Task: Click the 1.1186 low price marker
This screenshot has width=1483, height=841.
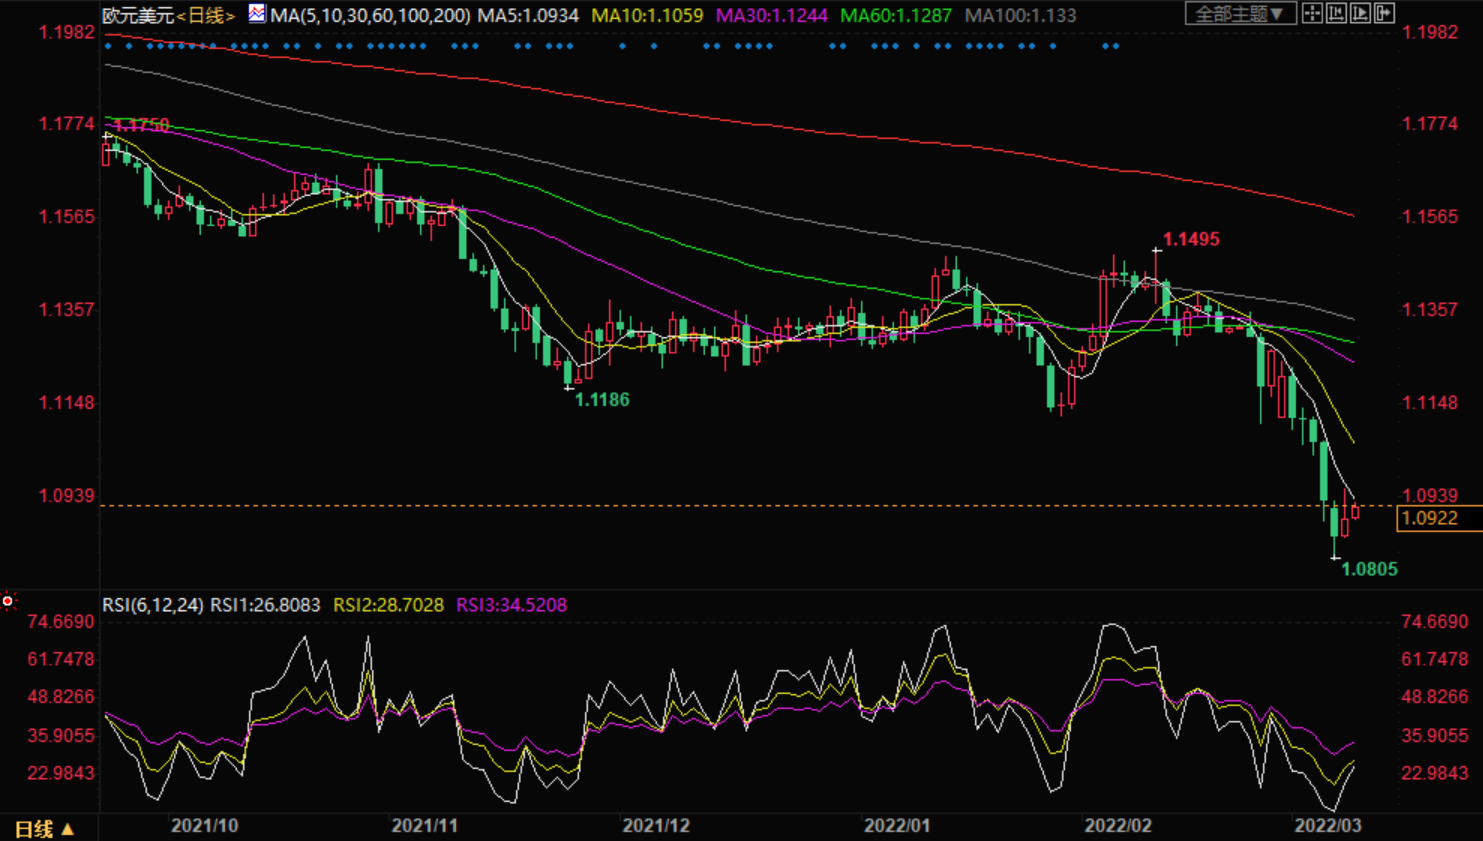Action: (x=602, y=400)
